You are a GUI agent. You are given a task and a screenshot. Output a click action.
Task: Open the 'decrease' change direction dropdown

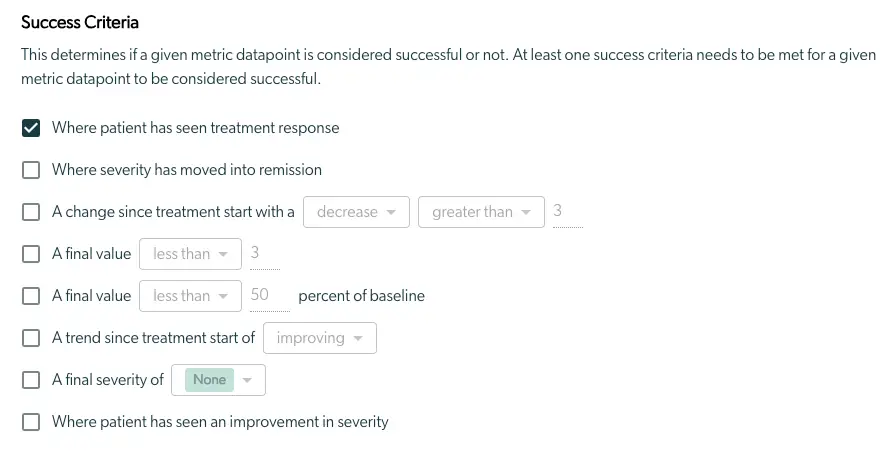356,212
